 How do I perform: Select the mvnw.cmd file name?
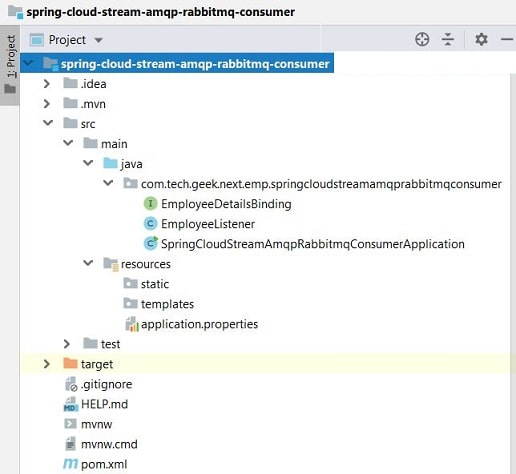(x=109, y=444)
